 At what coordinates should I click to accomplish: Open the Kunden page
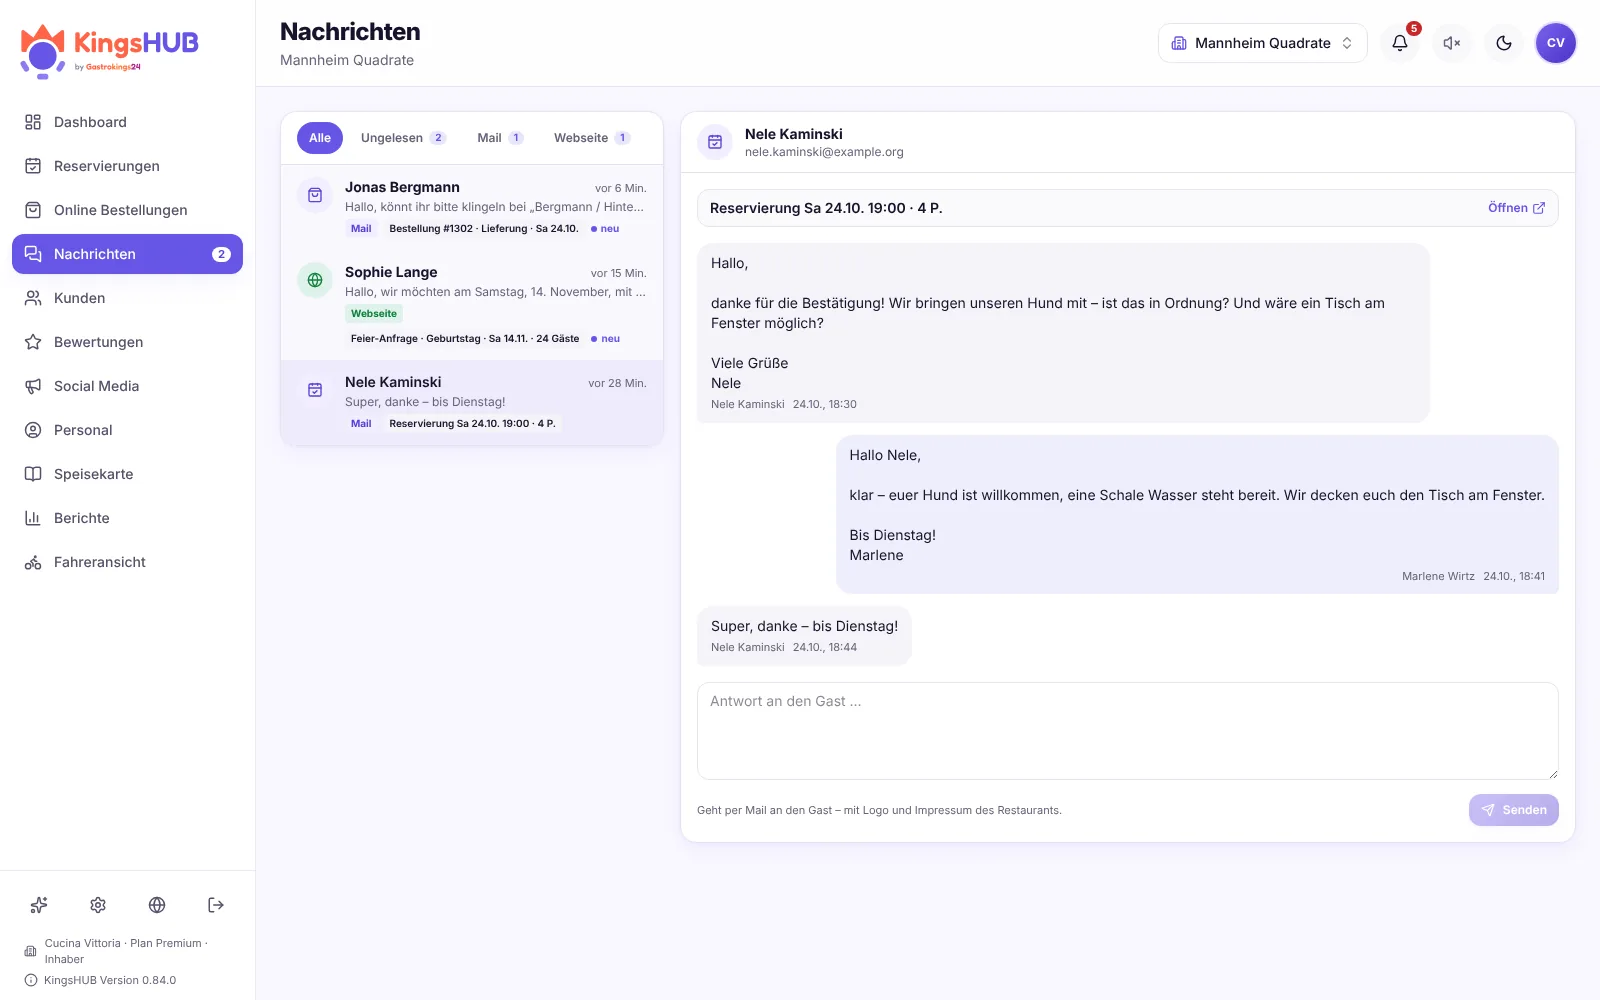(127, 298)
